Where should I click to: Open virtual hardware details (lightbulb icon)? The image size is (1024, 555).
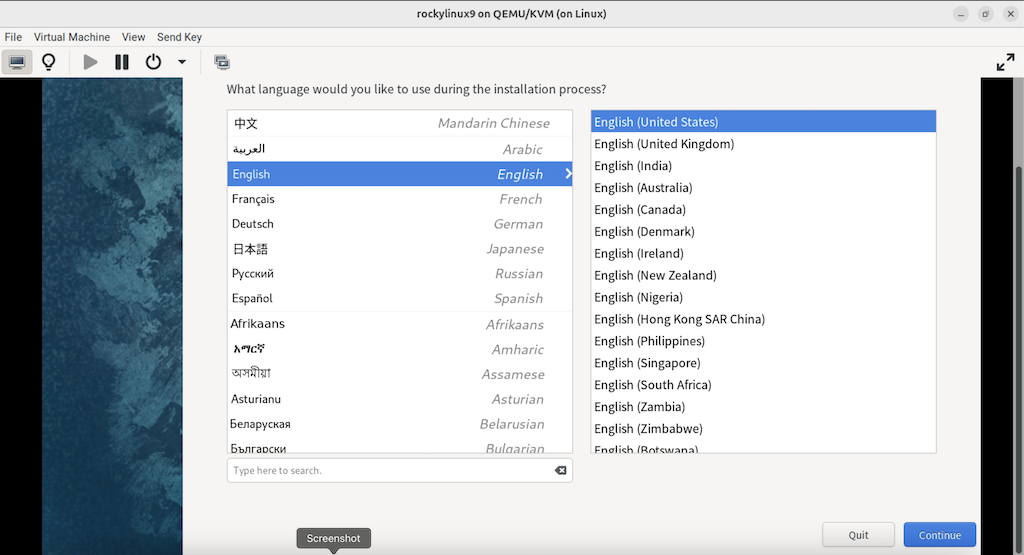click(49, 62)
